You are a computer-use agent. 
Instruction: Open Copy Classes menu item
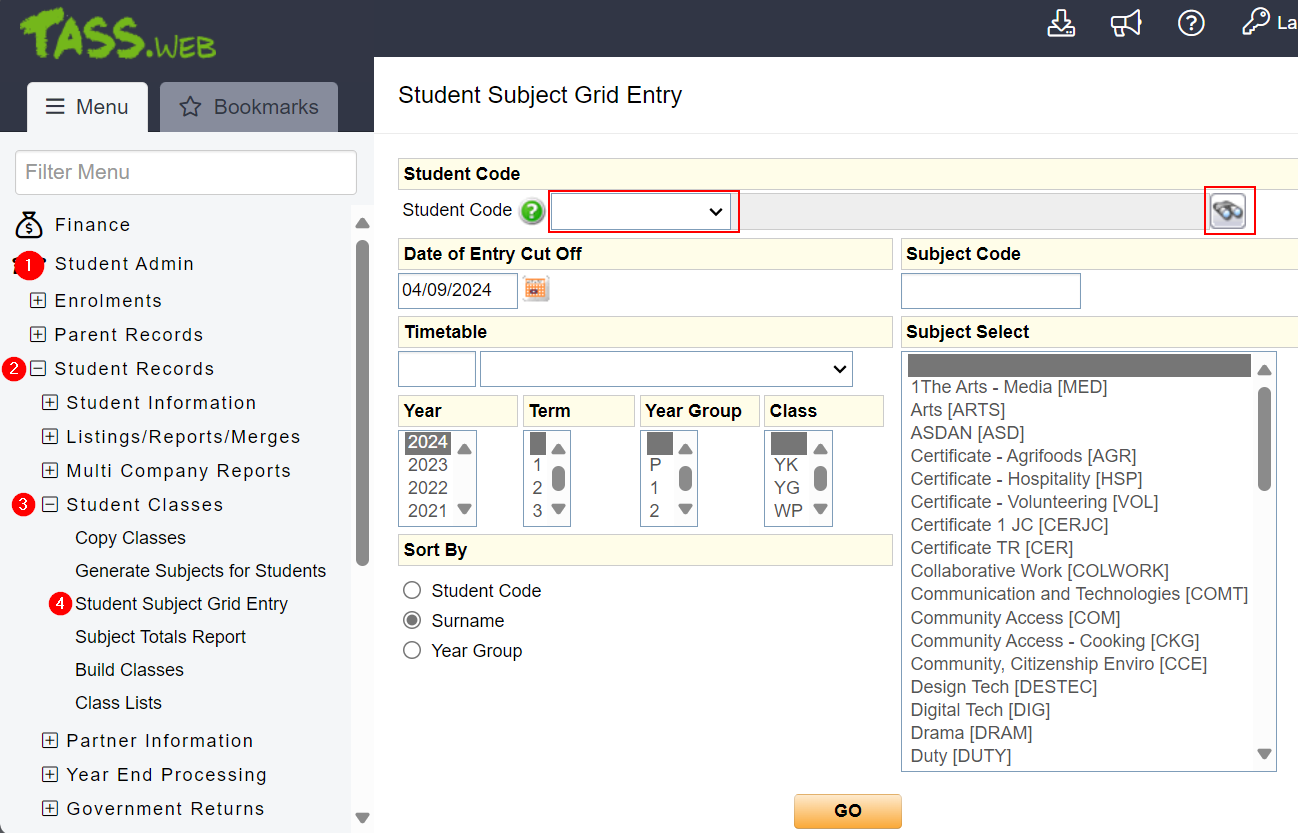131,538
